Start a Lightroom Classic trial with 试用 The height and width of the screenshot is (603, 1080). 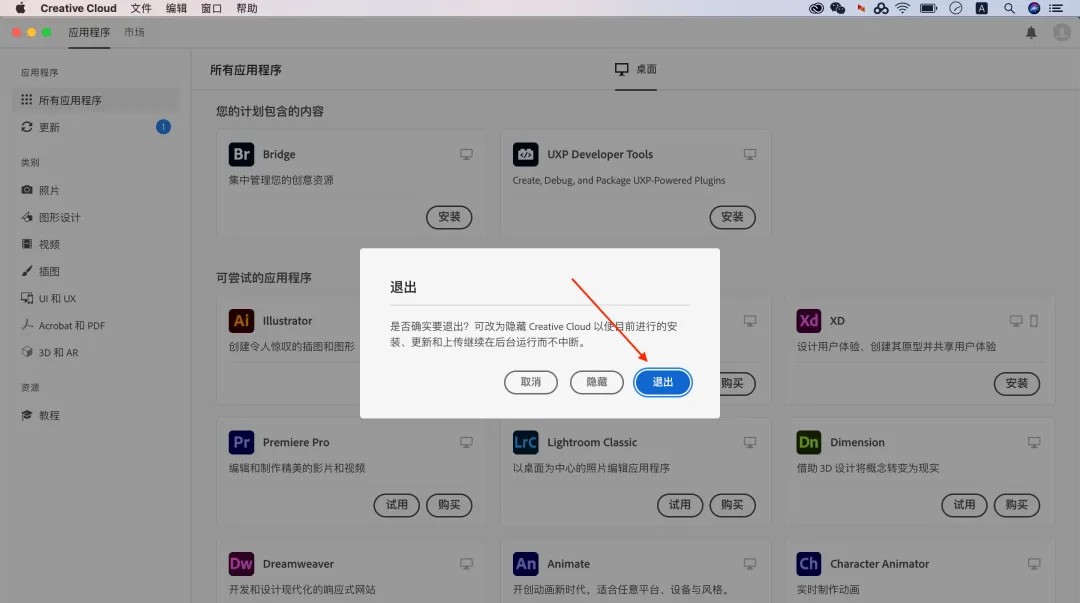pos(680,505)
